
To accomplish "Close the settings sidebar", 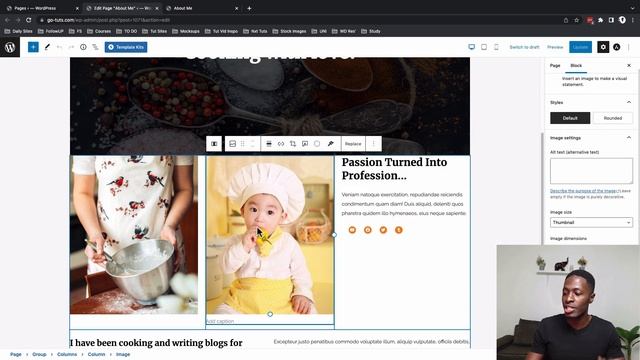I will pyautogui.click(x=629, y=65).
